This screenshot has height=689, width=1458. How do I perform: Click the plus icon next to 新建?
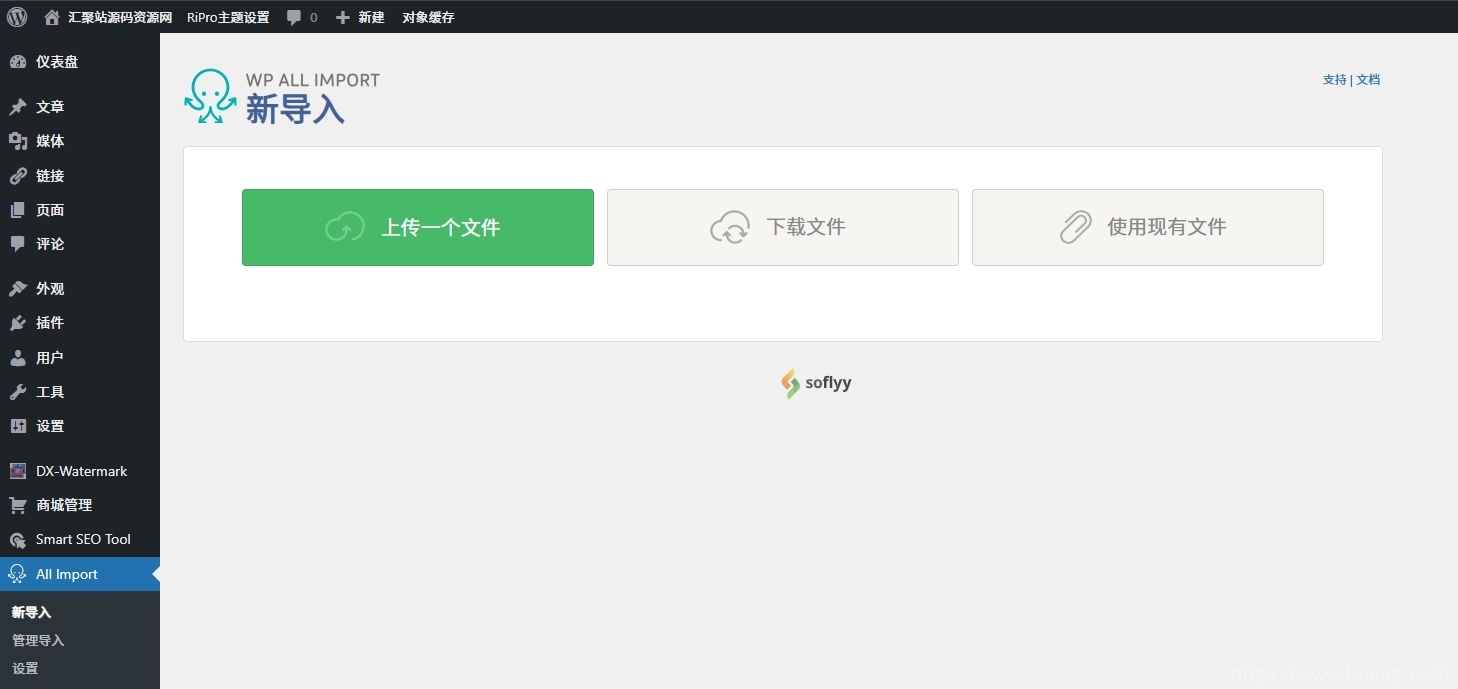click(x=343, y=17)
